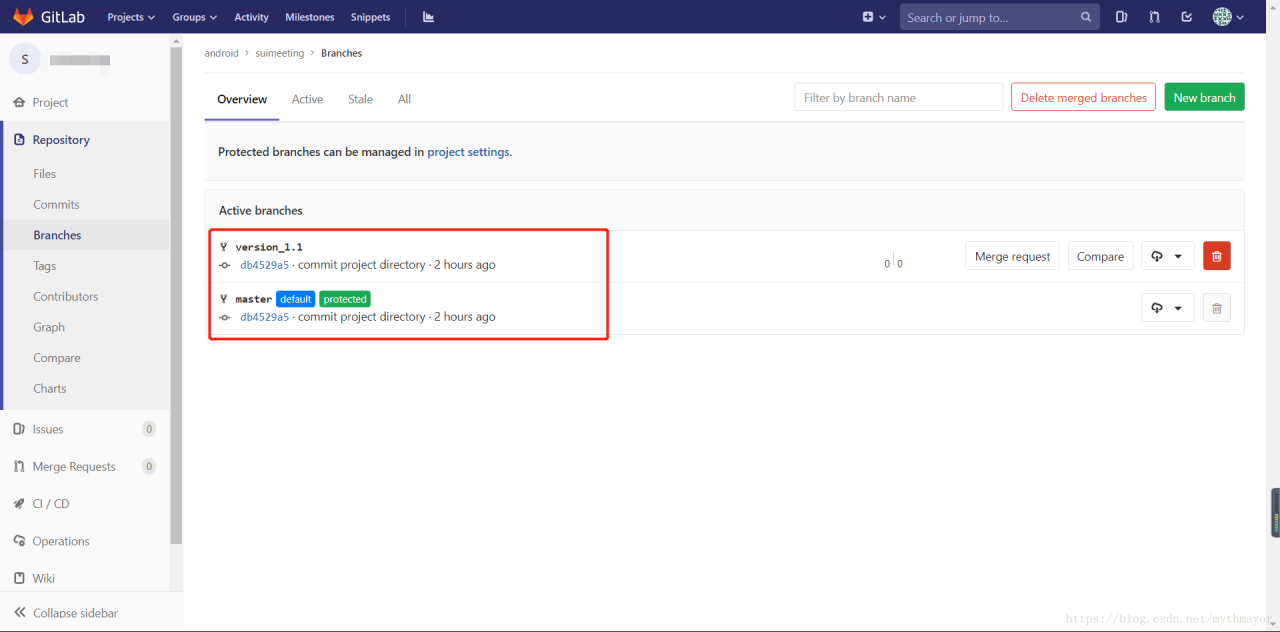Focus the Filter by branch name field
The height and width of the screenshot is (632, 1280).
[x=899, y=97]
